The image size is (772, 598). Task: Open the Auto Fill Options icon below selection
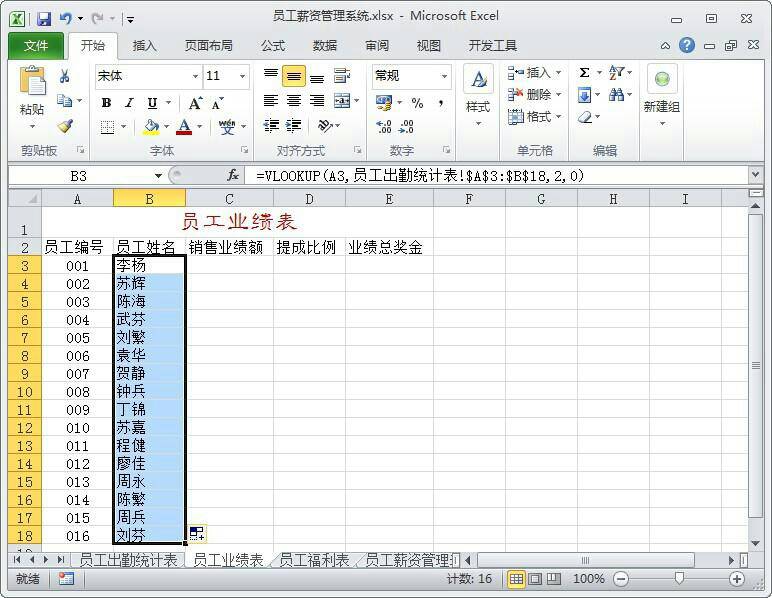197,534
